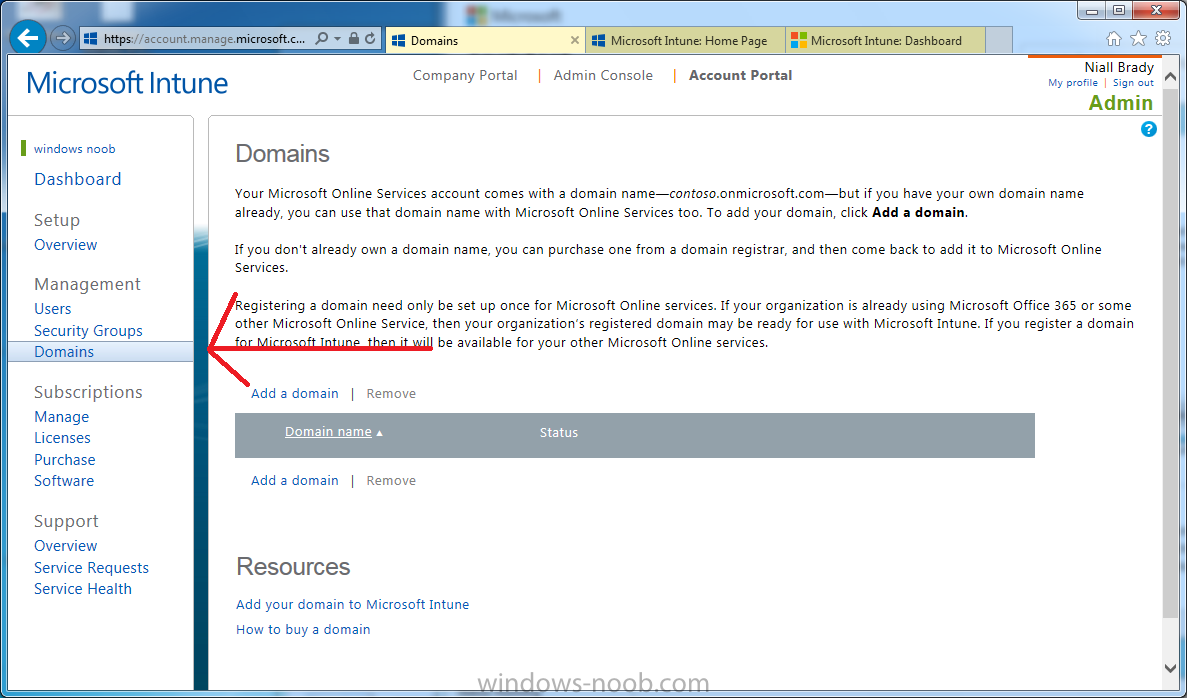Open the Admin Console
1187x698 pixels.
tap(603, 76)
